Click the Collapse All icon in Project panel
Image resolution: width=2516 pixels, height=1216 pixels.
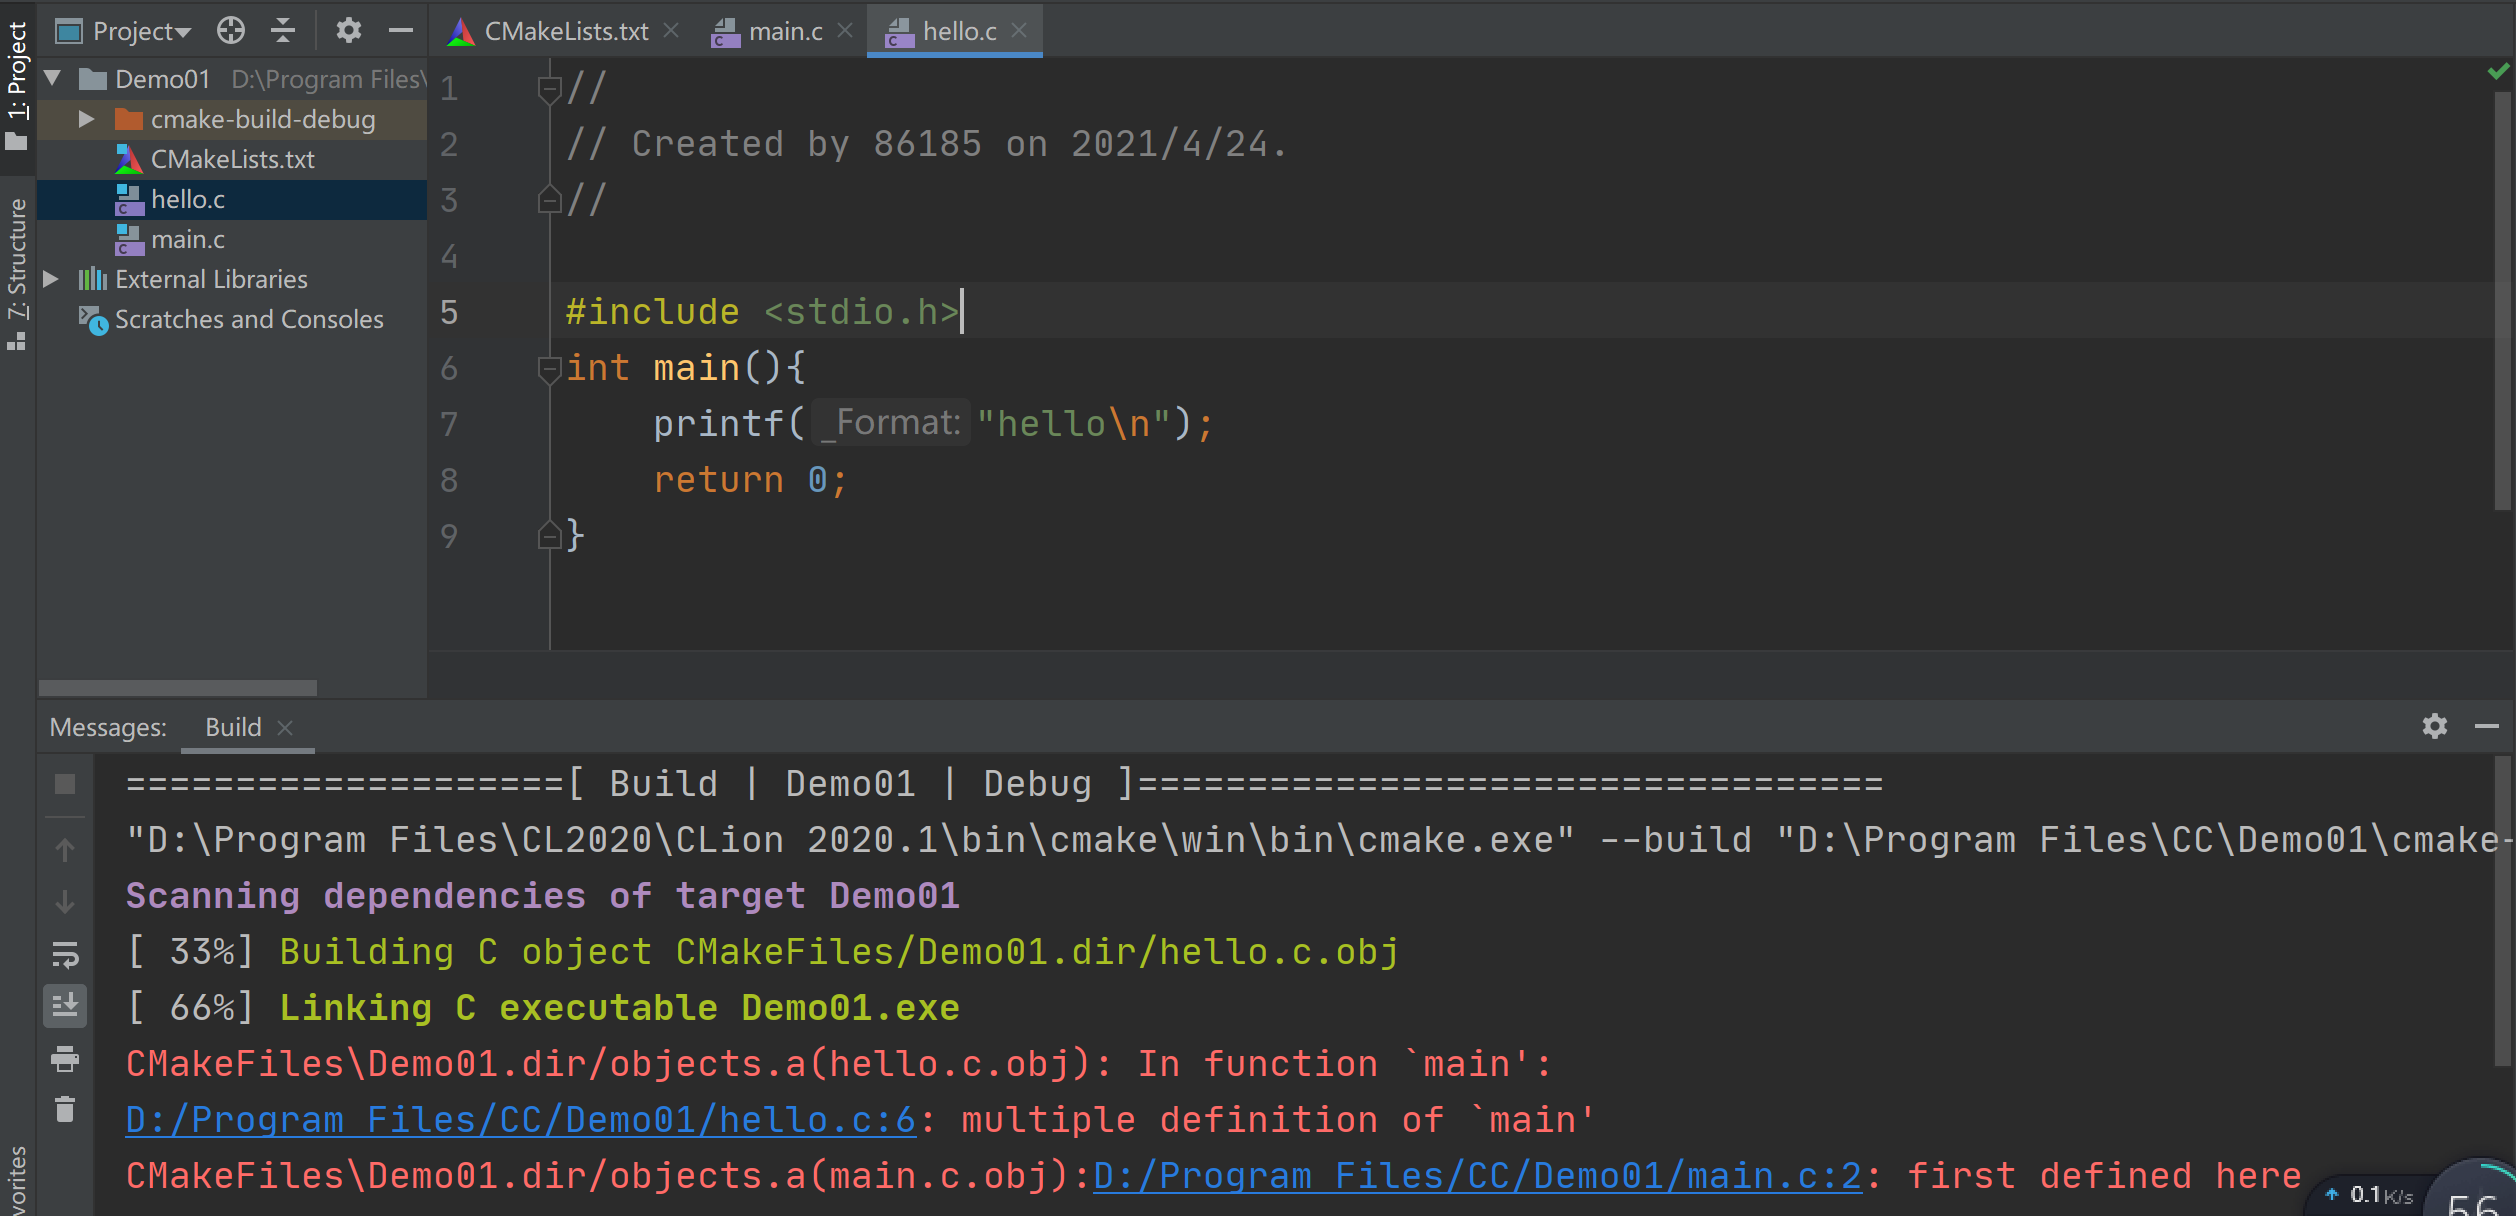(284, 31)
